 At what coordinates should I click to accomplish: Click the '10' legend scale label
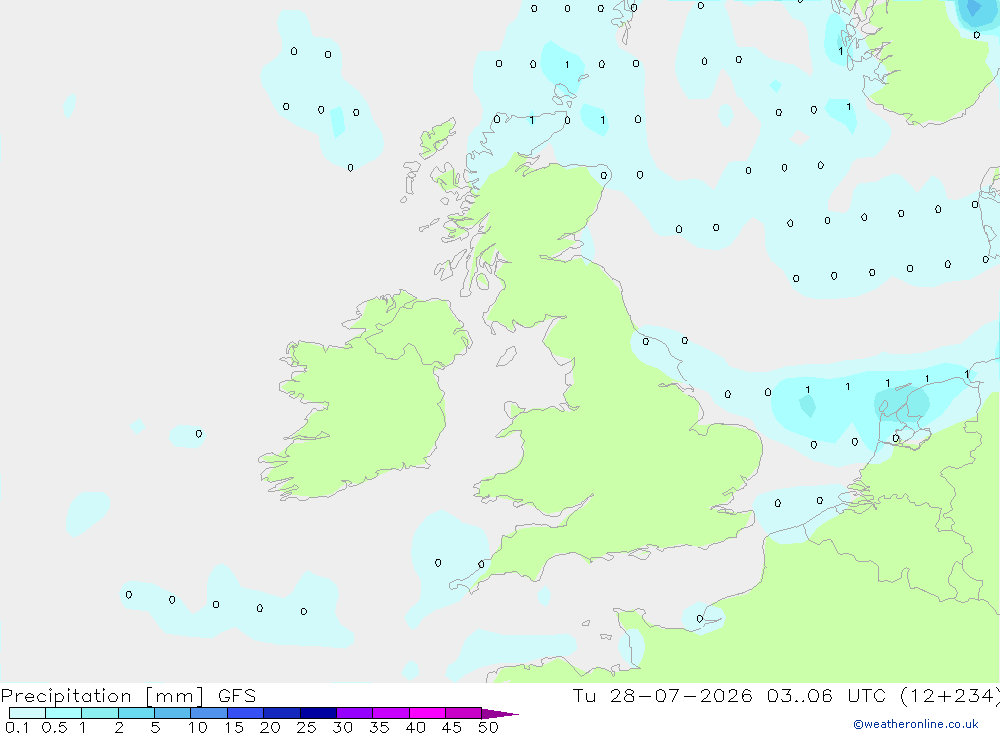pos(198,727)
